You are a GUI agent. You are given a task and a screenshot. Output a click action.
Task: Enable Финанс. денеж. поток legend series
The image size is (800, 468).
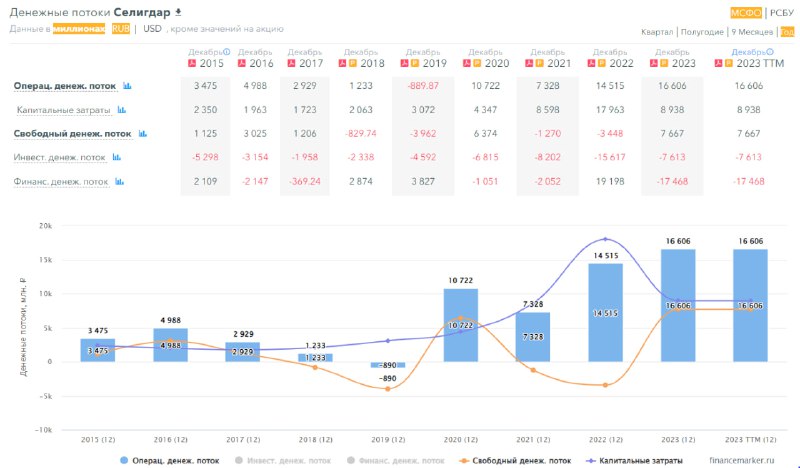coord(395,460)
